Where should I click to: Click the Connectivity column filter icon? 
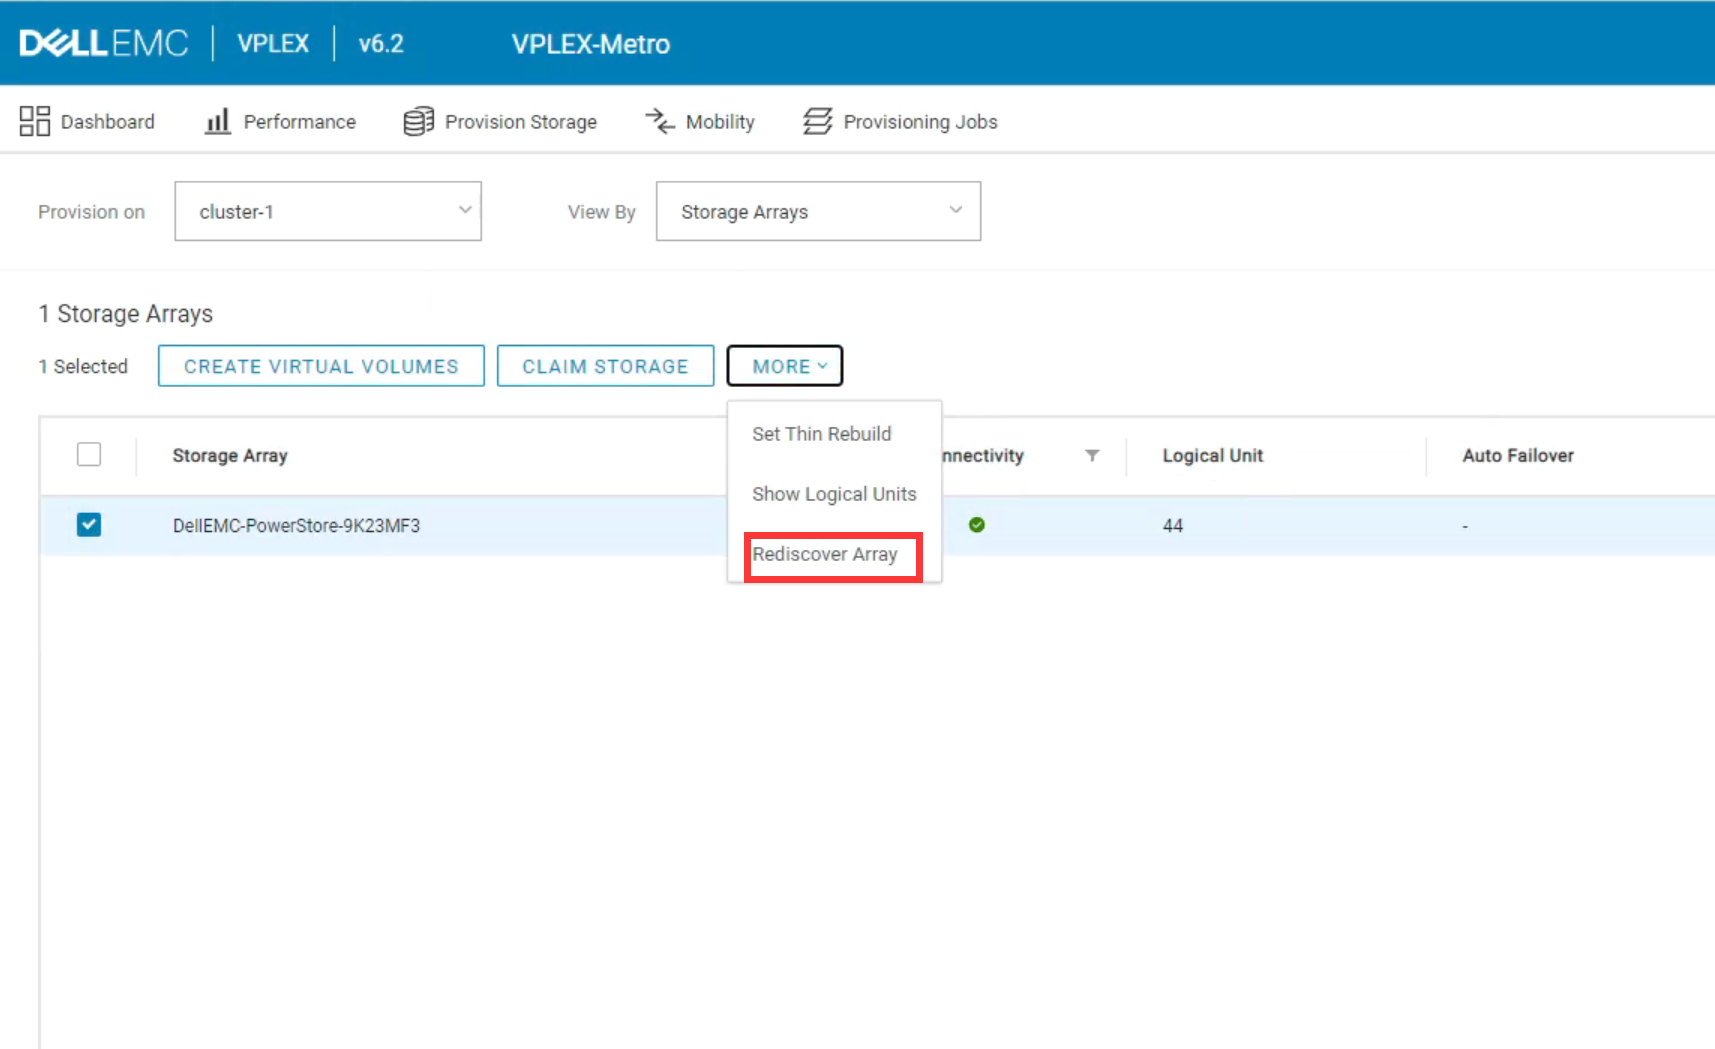[1092, 456]
